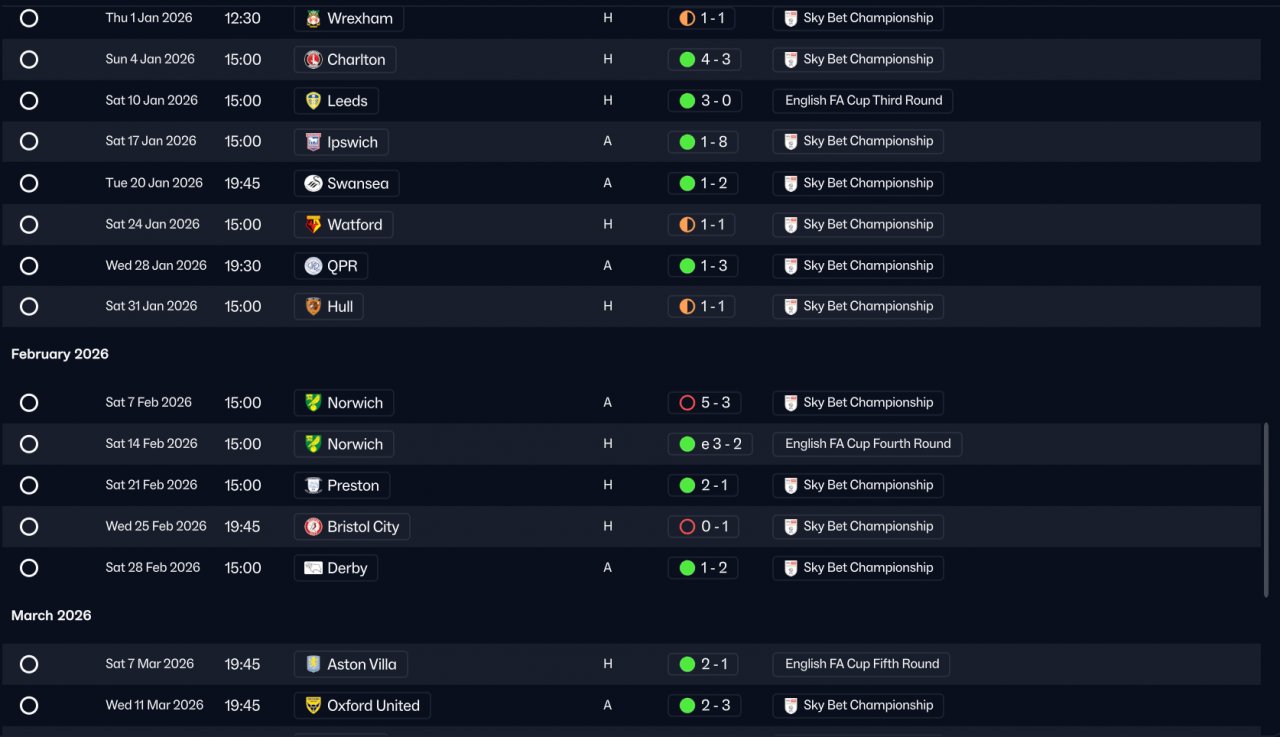Select the radio button for Leeds fixture
Image resolution: width=1280 pixels, height=737 pixels.
(29, 101)
